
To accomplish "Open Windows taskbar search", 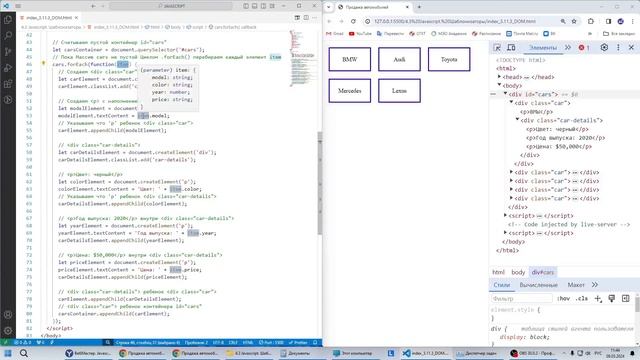I will [24, 353].
